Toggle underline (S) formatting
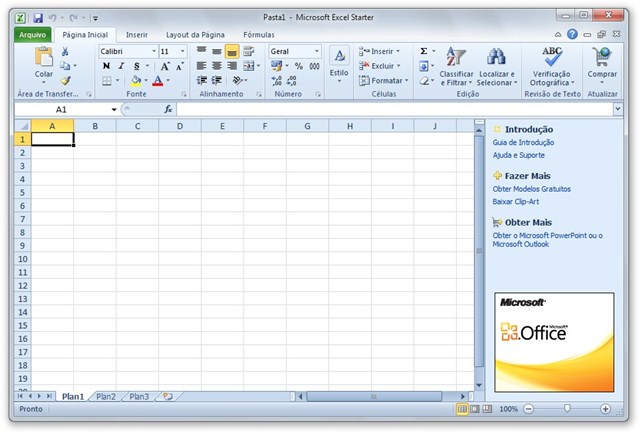640x434 pixels. 136,66
